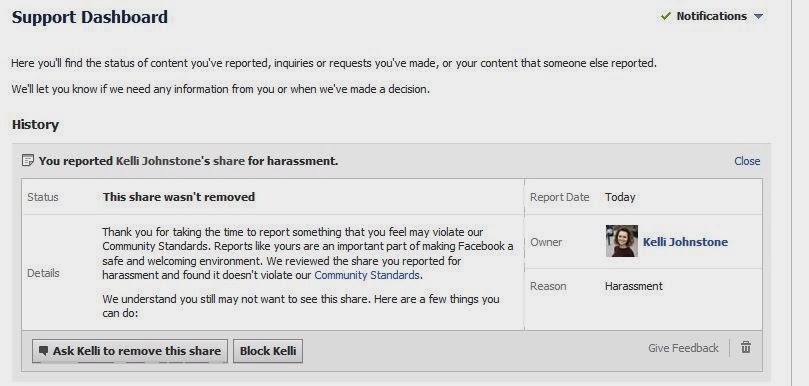Click the green checkmark next to Notifications
The width and height of the screenshot is (809, 386).
[666, 17]
